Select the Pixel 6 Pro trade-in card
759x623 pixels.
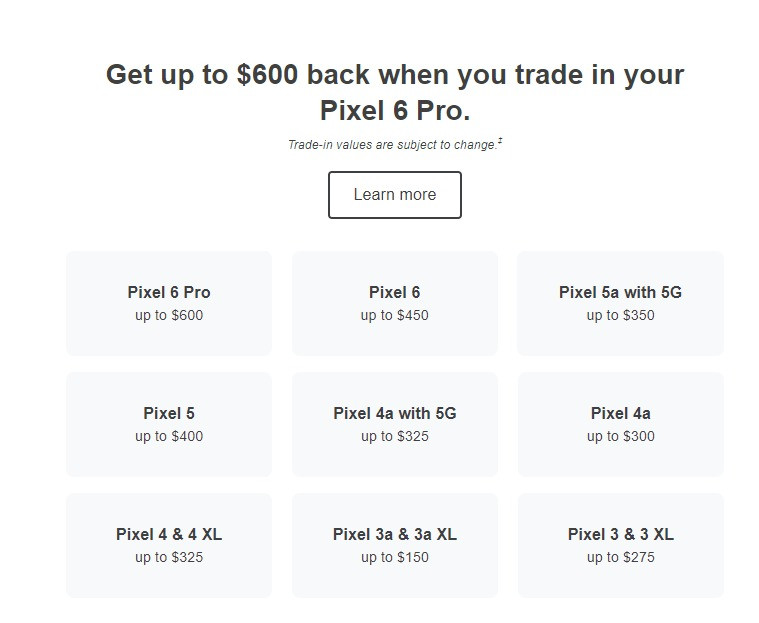coord(169,303)
